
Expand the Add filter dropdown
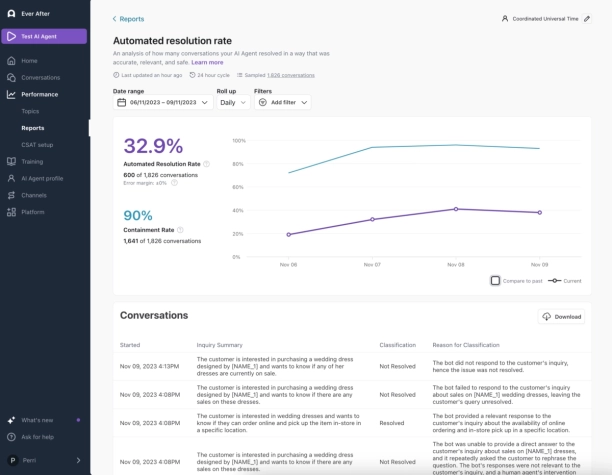(x=282, y=102)
